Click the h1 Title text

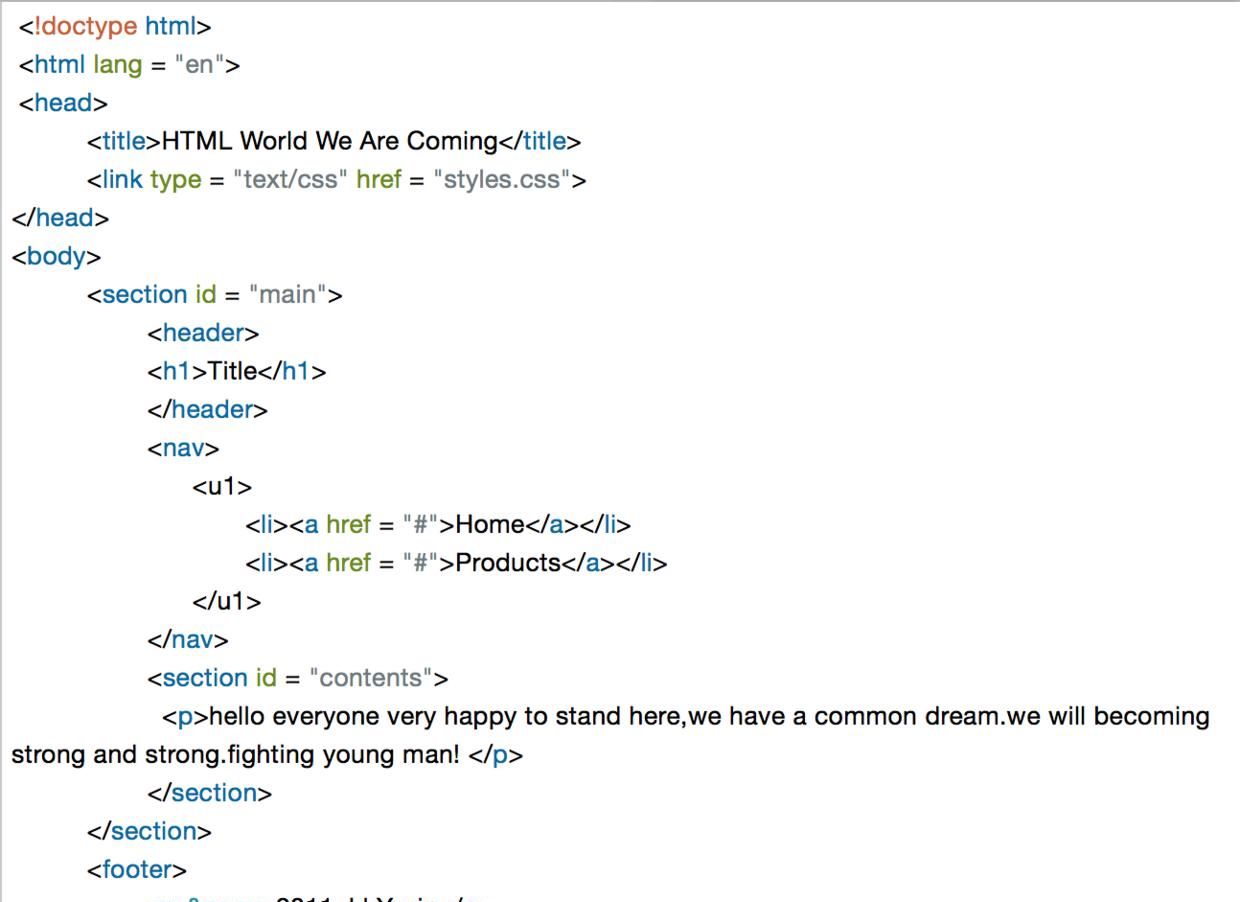(x=232, y=371)
